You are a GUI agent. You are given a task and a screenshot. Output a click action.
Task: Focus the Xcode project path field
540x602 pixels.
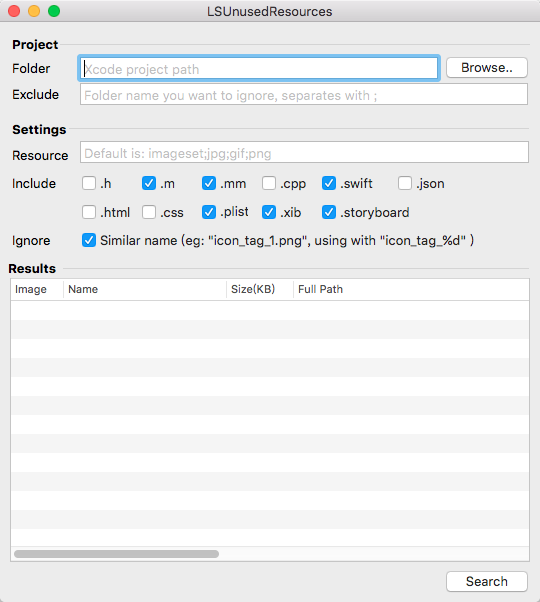pyautogui.click(x=259, y=68)
